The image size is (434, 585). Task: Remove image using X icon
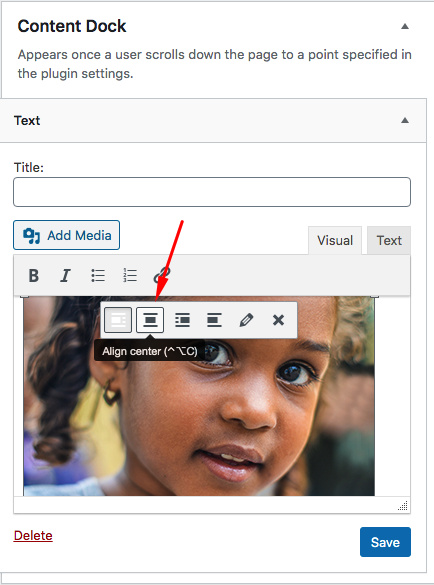[278, 320]
